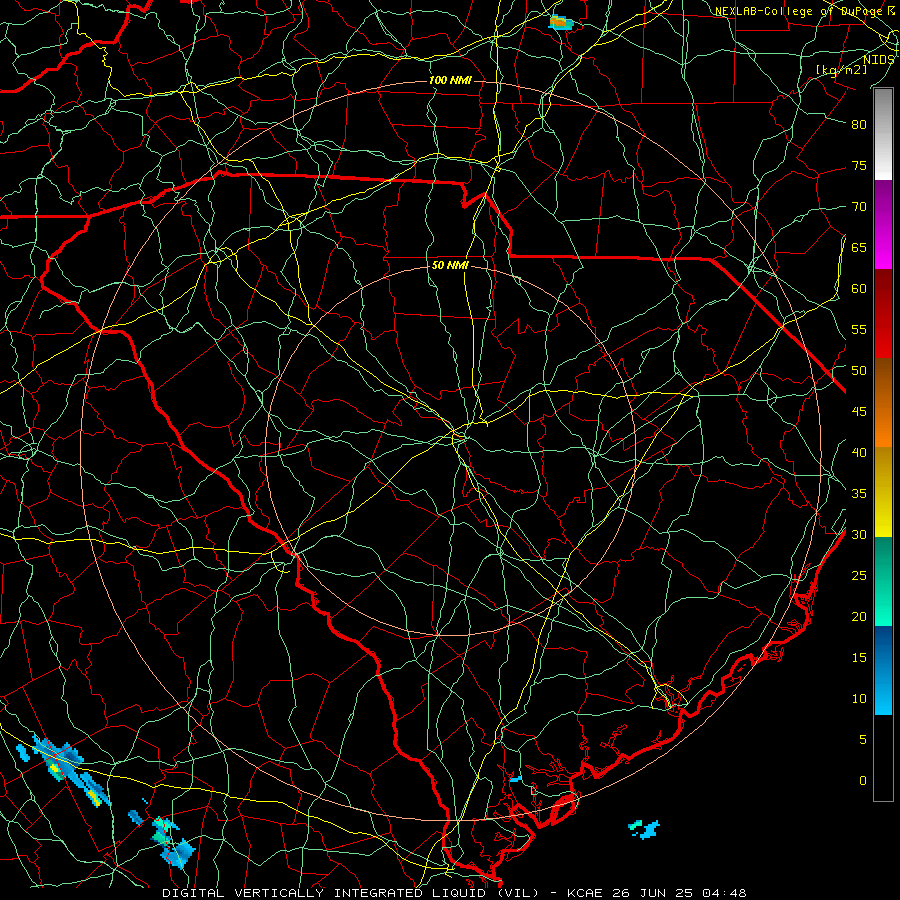Click the 30 value on the VIL scale
Image resolution: width=900 pixels, height=900 pixels.
click(859, 534)
